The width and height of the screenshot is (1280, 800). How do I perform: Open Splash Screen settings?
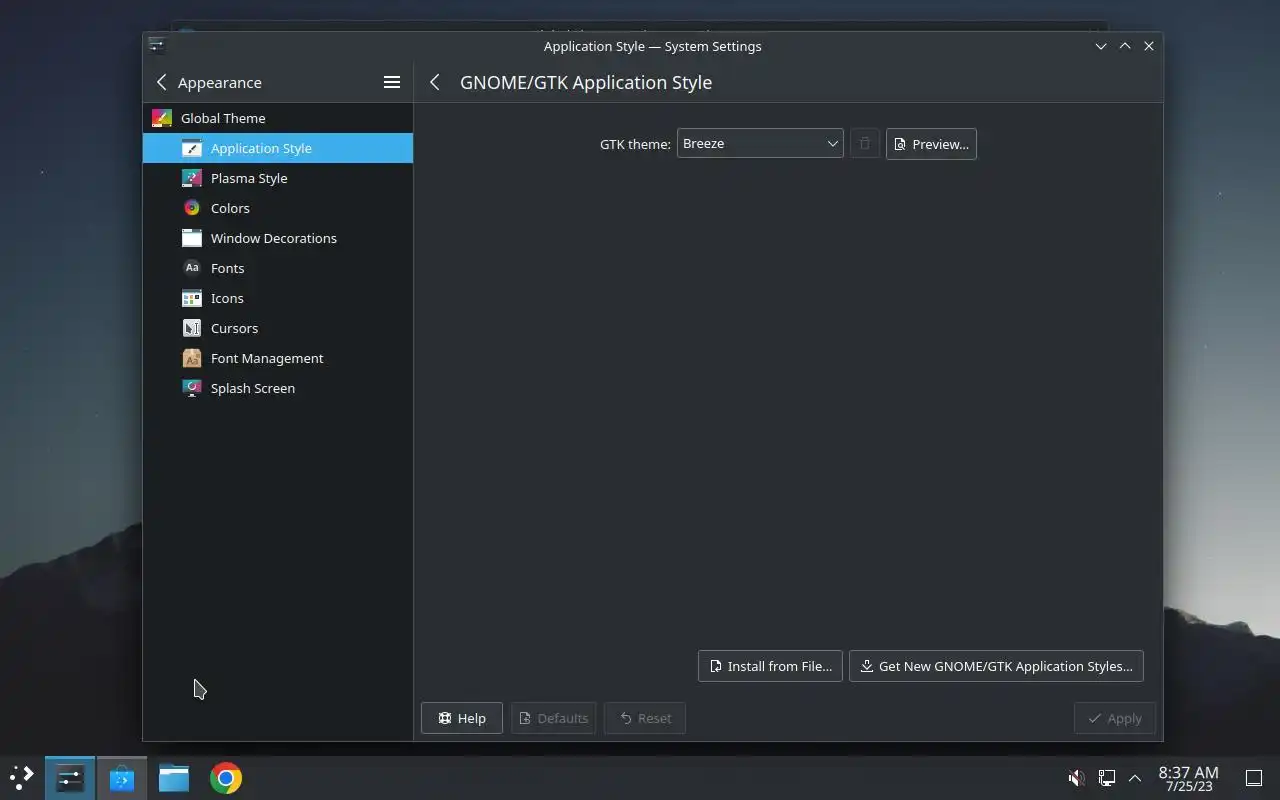pos(278,388)
